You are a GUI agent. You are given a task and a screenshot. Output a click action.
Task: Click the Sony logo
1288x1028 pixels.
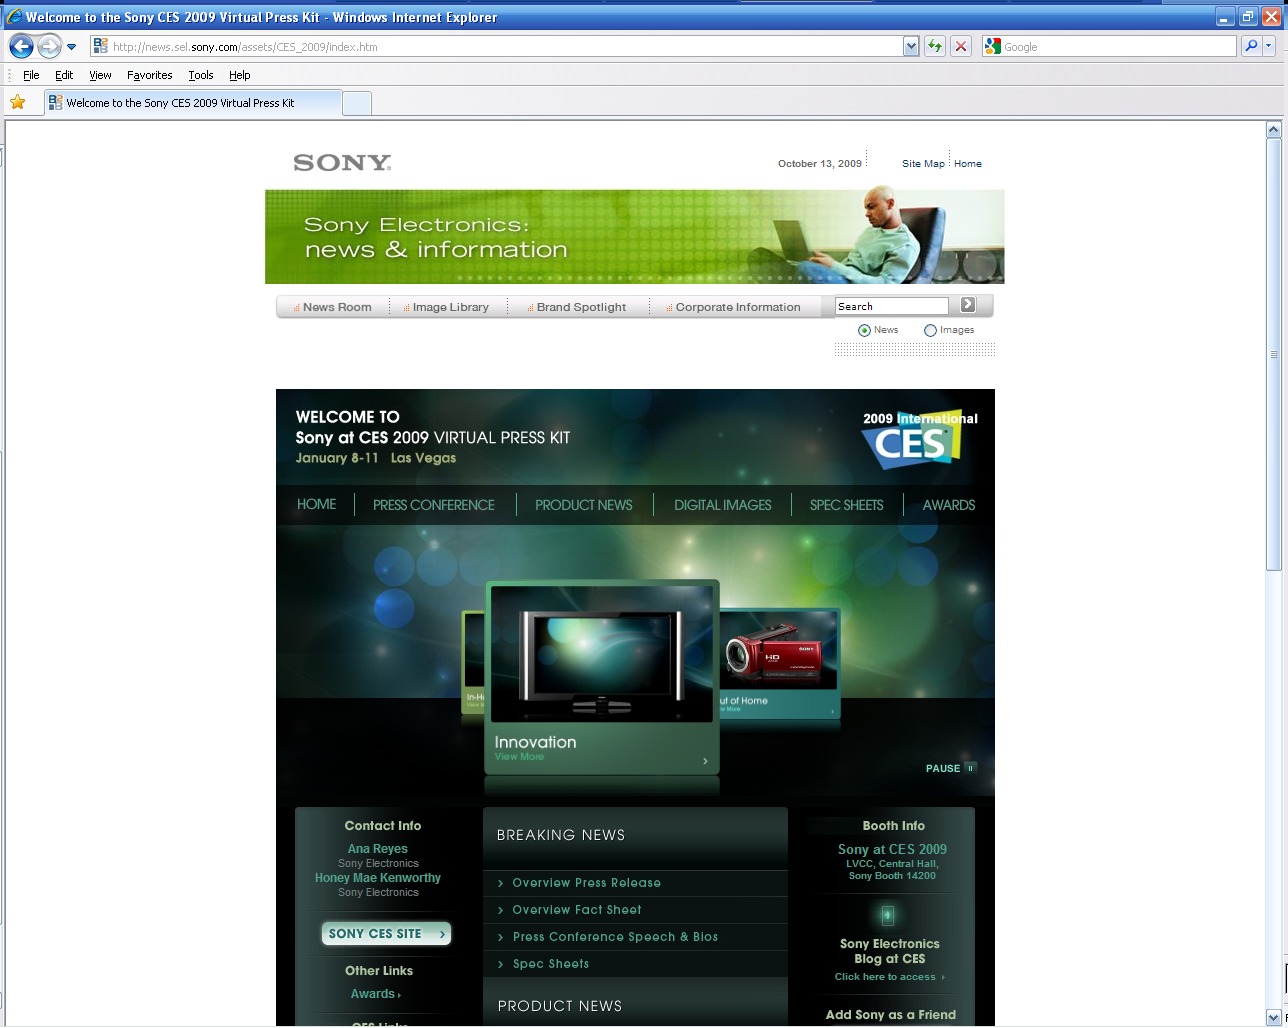(x=342, y=163)
